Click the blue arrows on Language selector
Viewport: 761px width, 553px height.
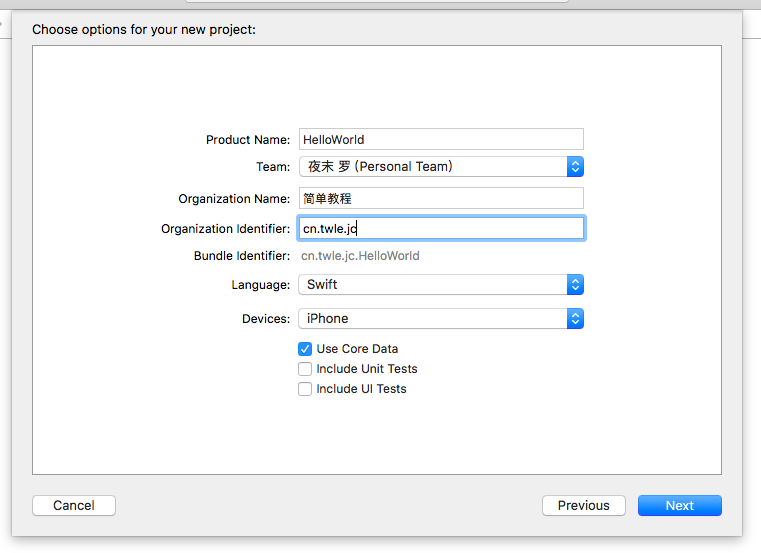pyautogui.click(x=575, y=285)
